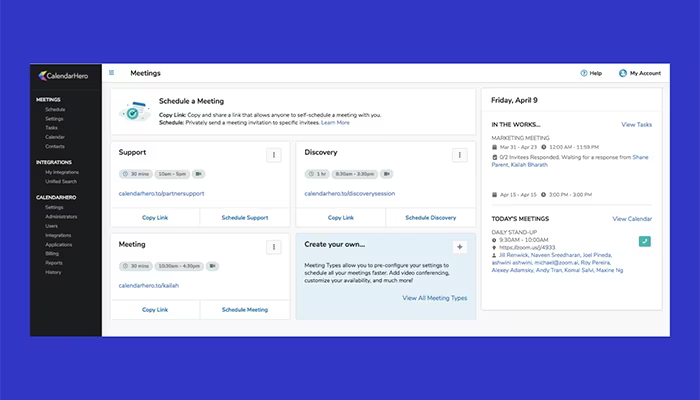
Task: Open the calendarhero.to/kailah link
Action: pyautogui.click(x=149, y=286)
